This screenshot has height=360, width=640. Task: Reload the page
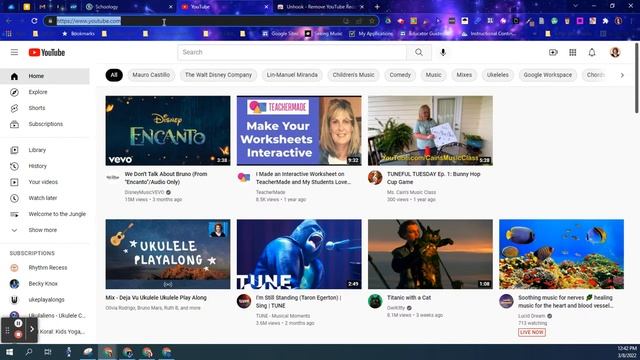pos(34,21)
